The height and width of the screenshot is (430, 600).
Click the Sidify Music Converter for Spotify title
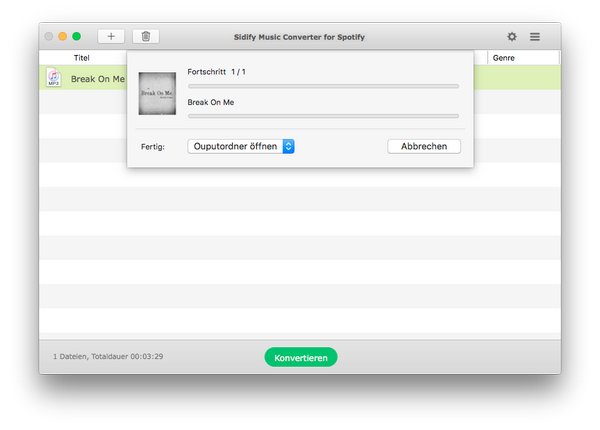click(x=299, y=37)
